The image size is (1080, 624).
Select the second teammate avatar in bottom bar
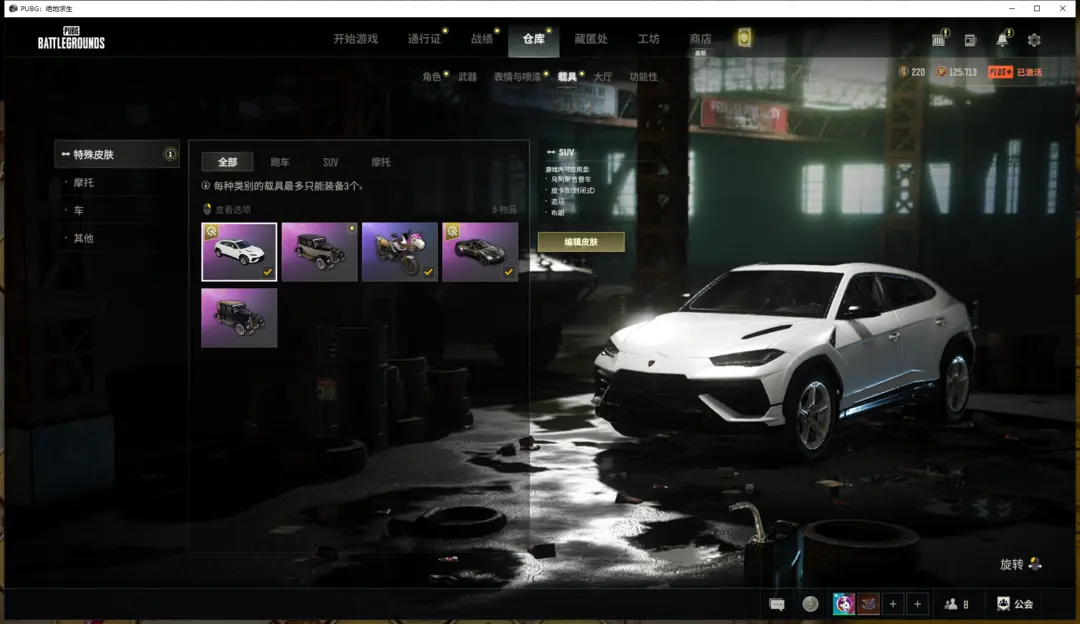click(868, 604)
